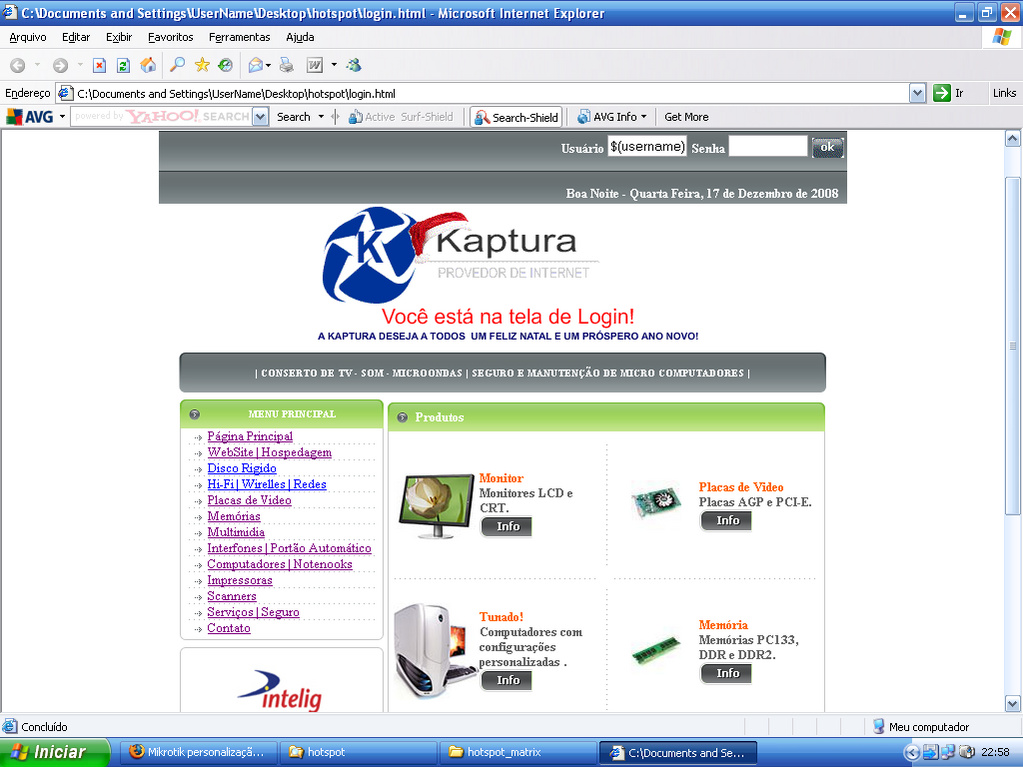1023x767 pixels.
Task: Click Firefox Mikrotik taskbar button
Action: (x=200, y=752)
